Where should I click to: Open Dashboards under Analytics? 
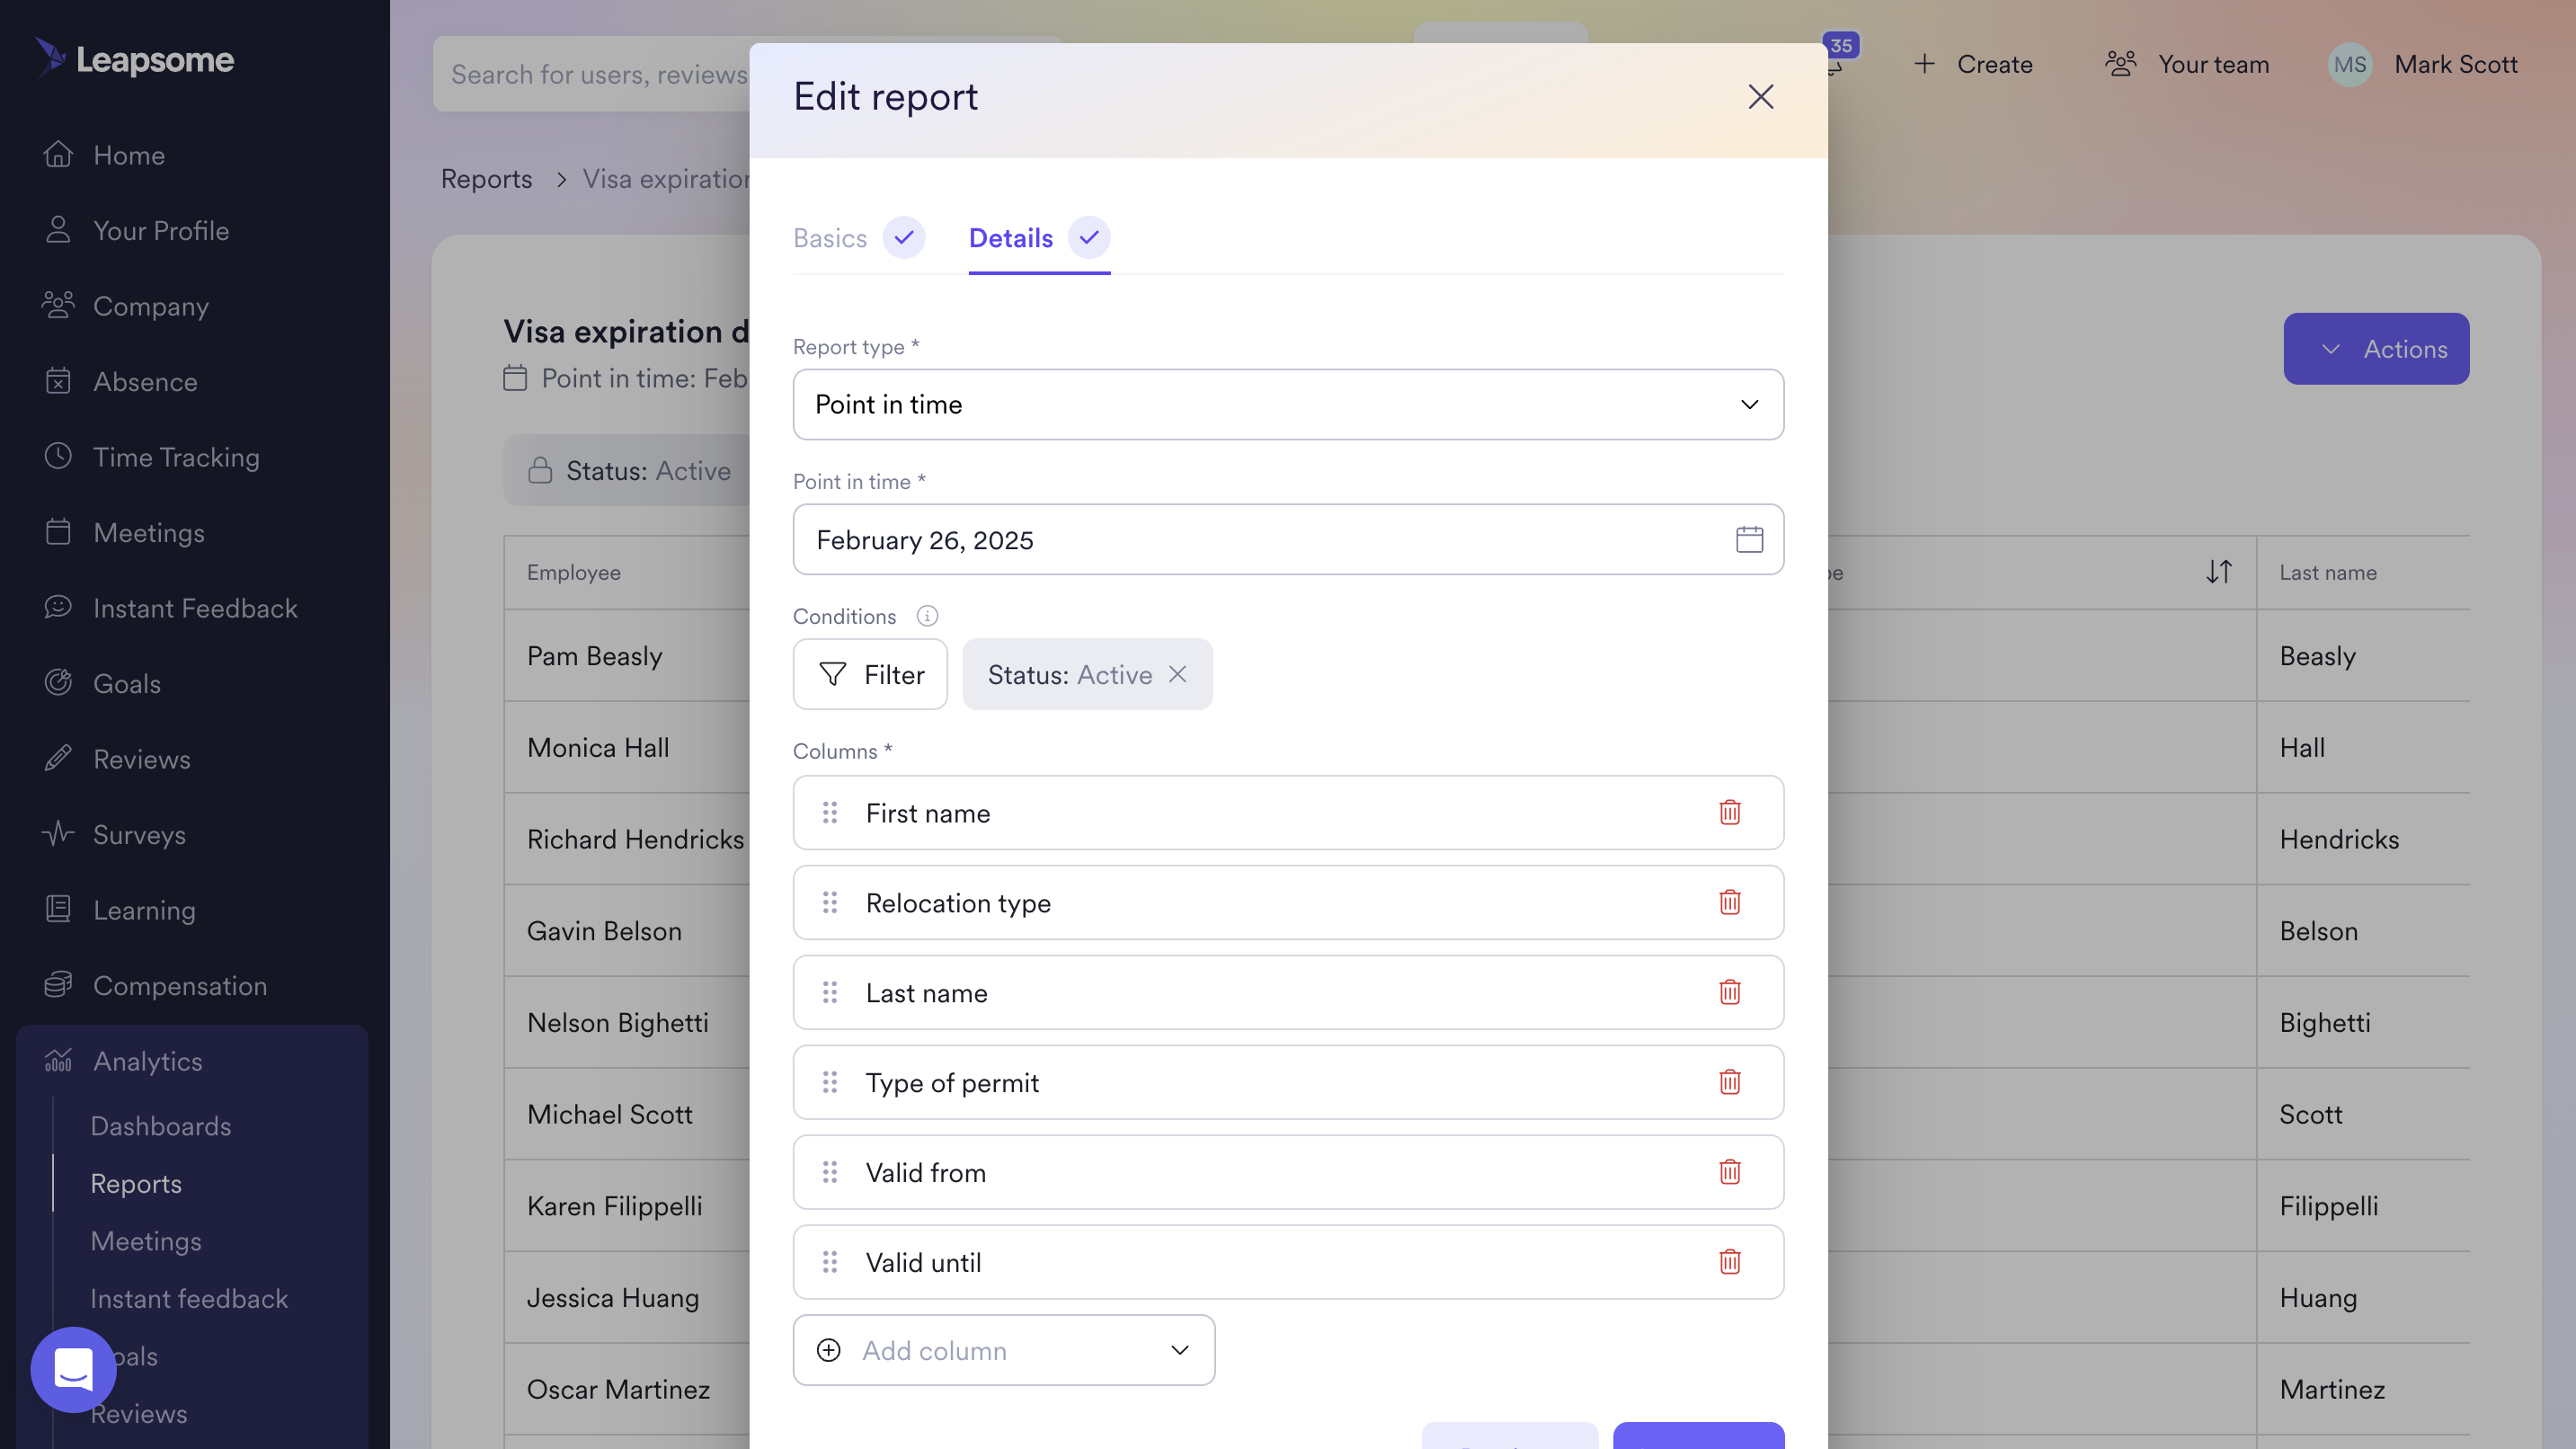(x=161, y=1126)
